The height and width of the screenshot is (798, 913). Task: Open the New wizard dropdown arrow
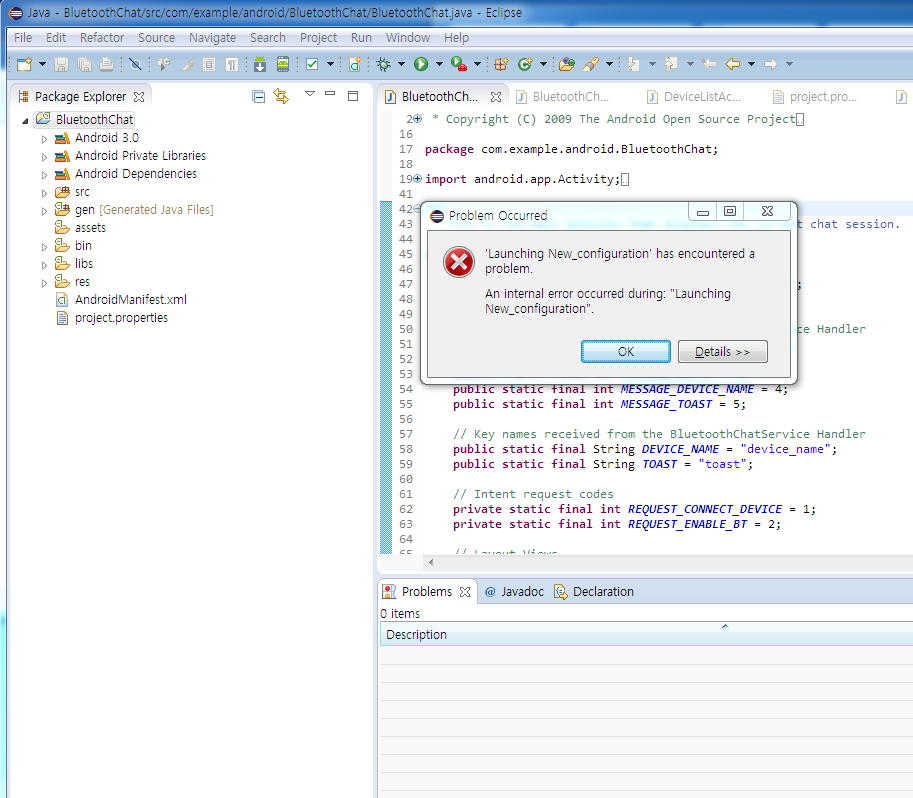pos(42,64)
